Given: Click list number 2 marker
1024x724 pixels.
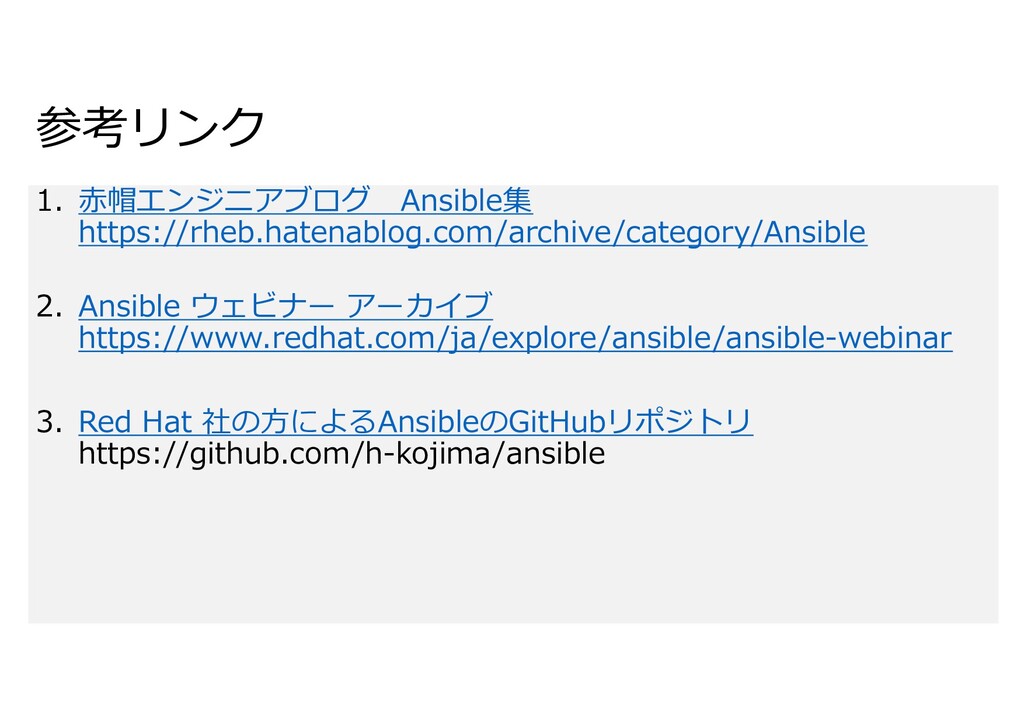Looking at the screenshot, I should click(x=50, y=307).
